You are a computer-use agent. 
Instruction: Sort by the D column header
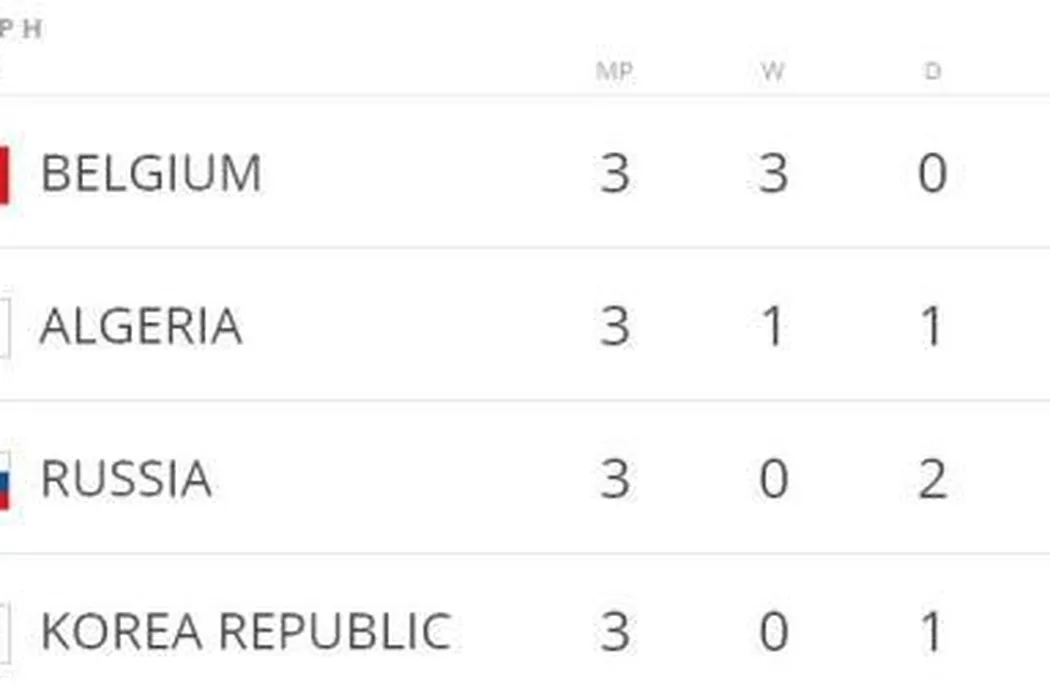(x=932, y=72)
